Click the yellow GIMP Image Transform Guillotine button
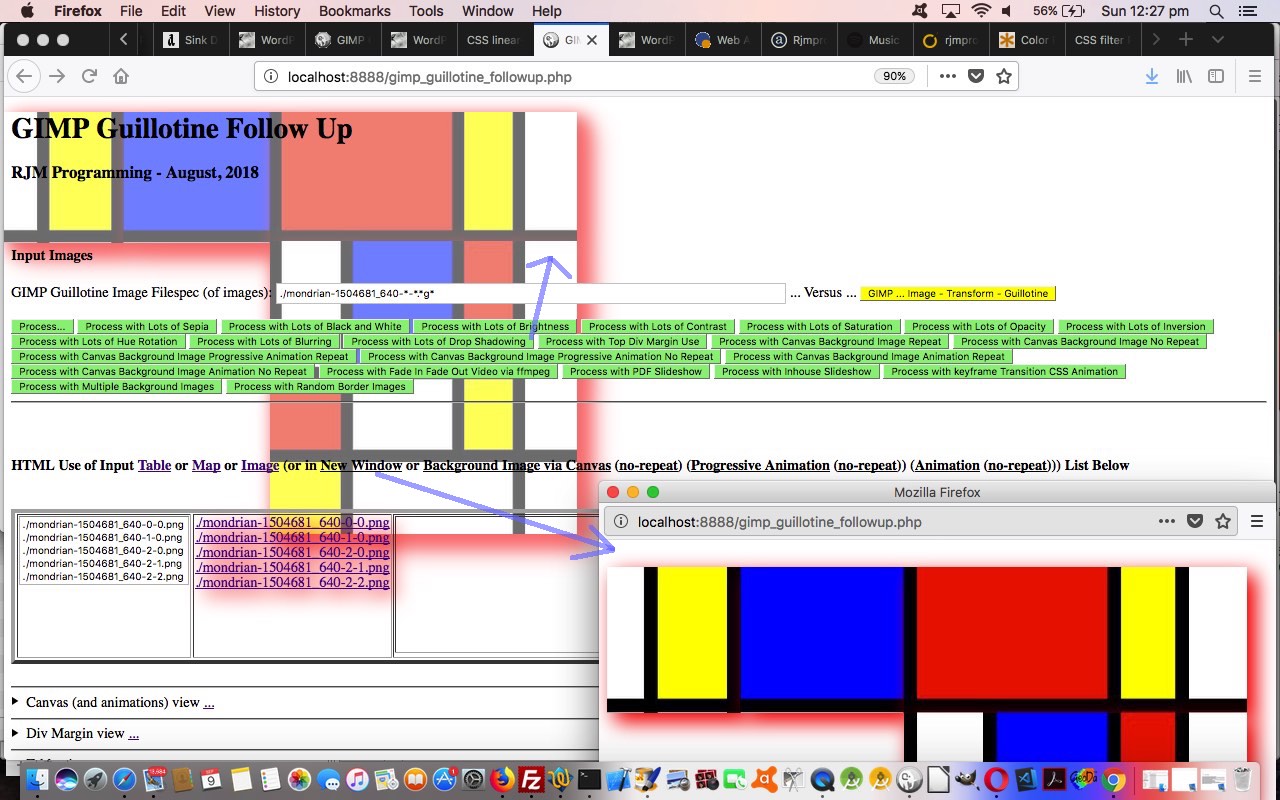 pos(958,294)
